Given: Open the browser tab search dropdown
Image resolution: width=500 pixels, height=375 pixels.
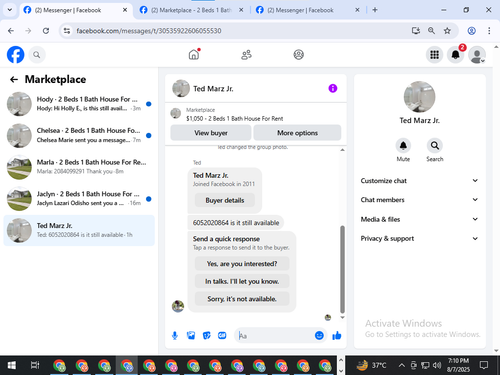Looking at the screenshot, I should pos(10,10).
